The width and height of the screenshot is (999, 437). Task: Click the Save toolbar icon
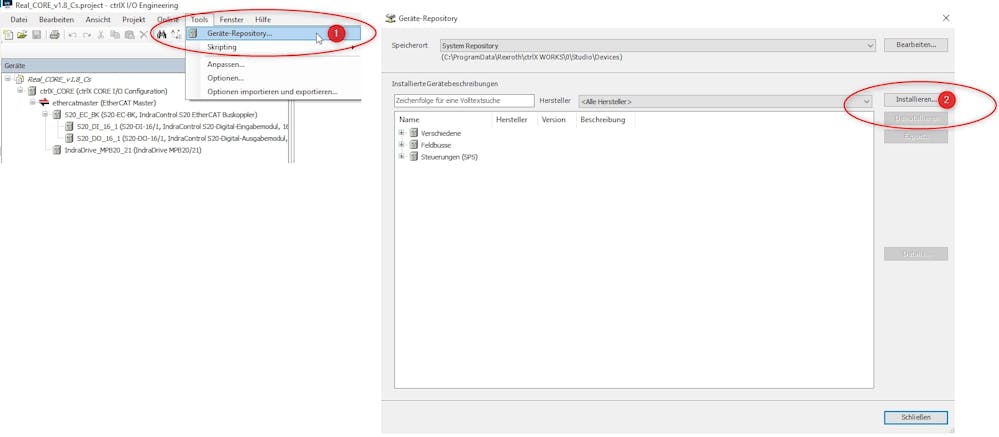[x=37, y=35]
